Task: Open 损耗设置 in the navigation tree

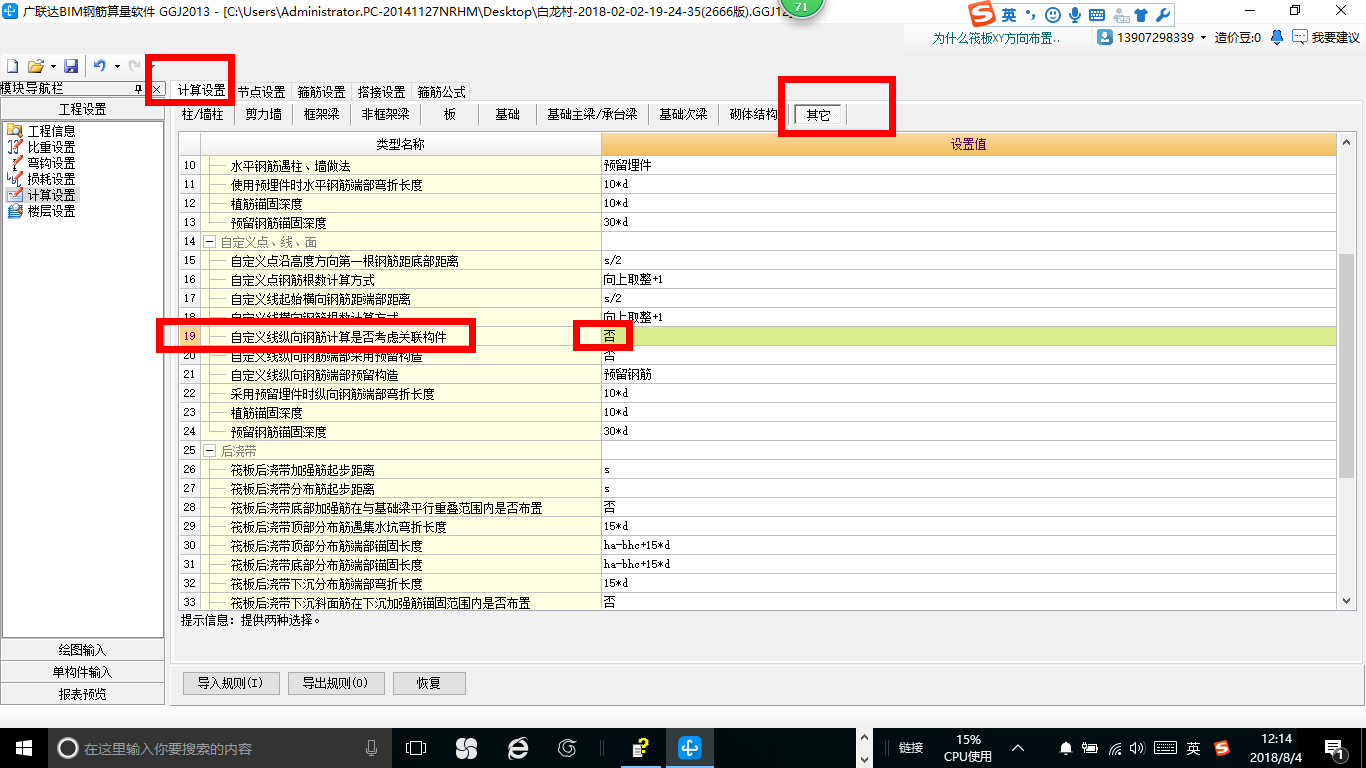Action: tap(51, 179)
